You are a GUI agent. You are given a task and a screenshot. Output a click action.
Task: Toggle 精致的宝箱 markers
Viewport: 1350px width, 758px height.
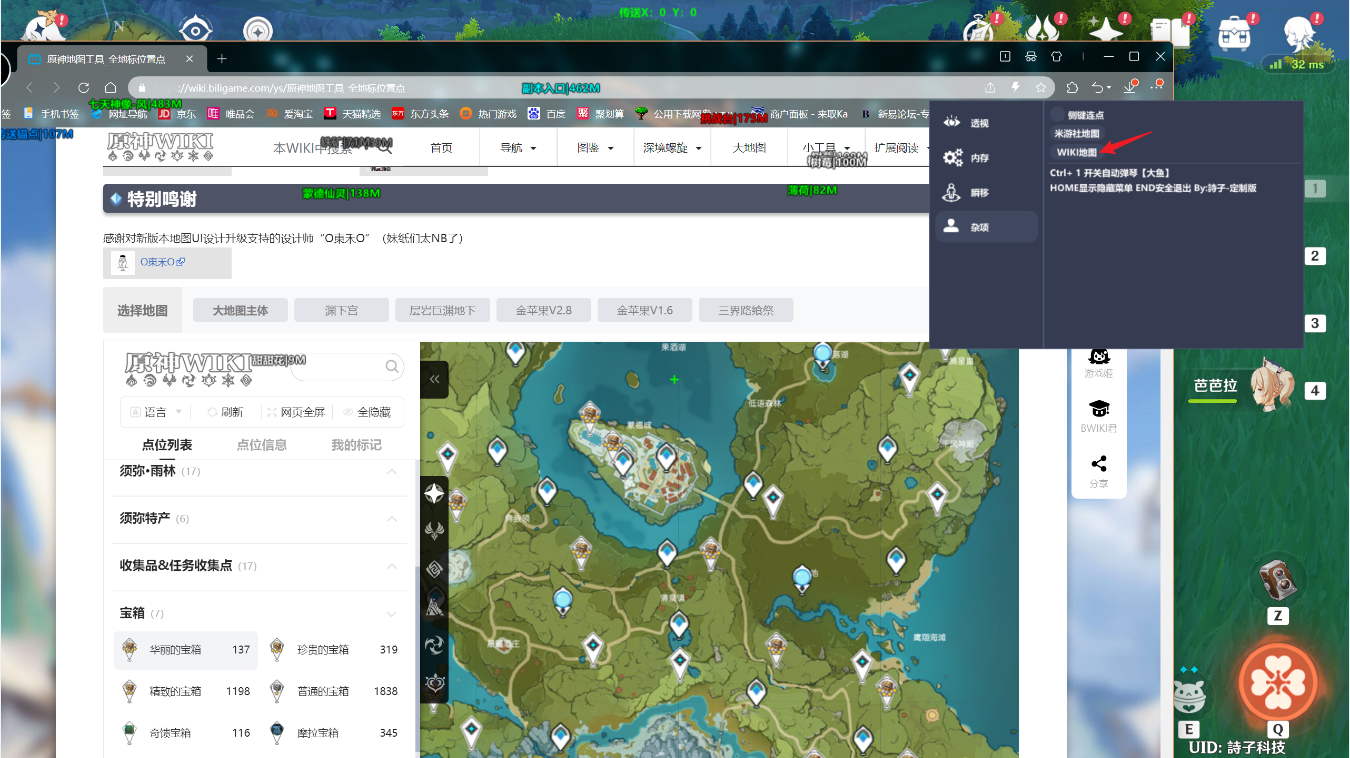point(186,691)
